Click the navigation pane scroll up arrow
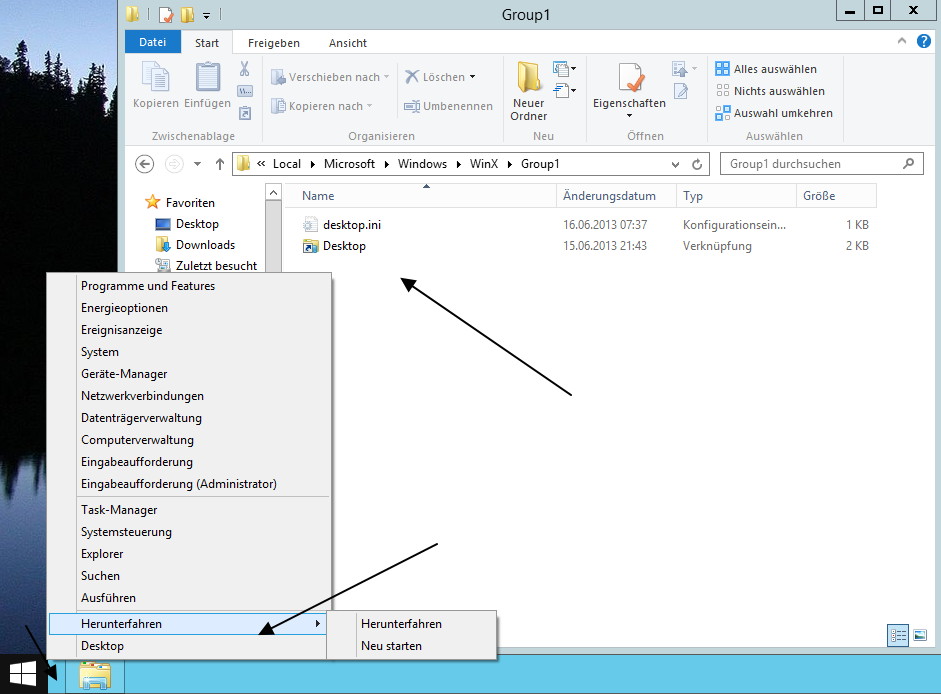 [x=273, y=192]
